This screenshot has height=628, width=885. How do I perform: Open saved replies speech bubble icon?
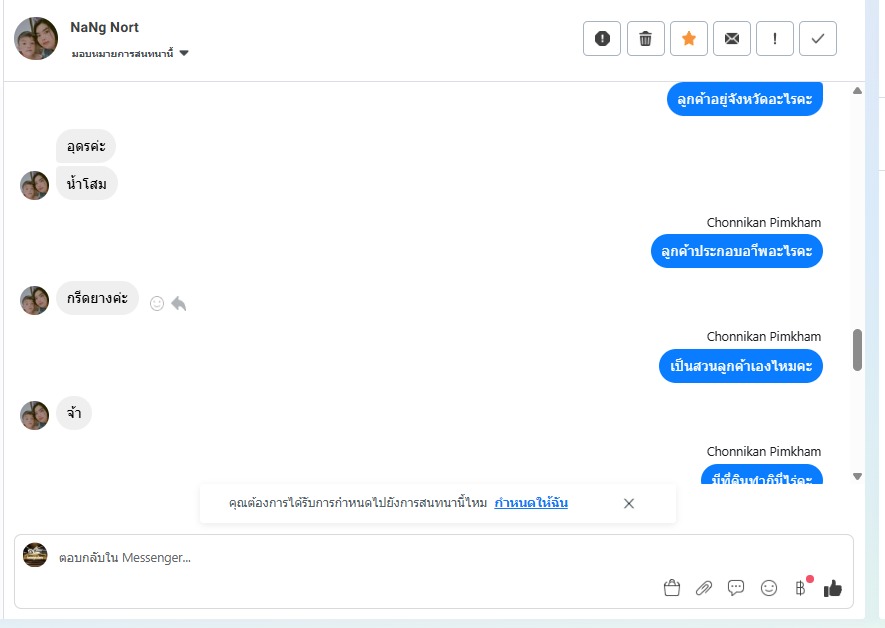pyautogui.click(x=736, y=588)
